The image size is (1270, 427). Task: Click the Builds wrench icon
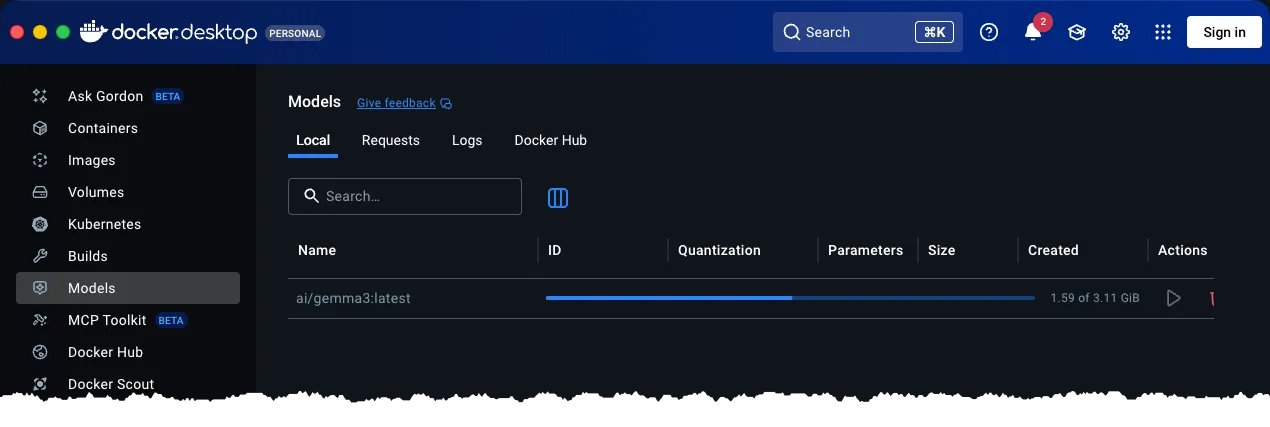40,256
